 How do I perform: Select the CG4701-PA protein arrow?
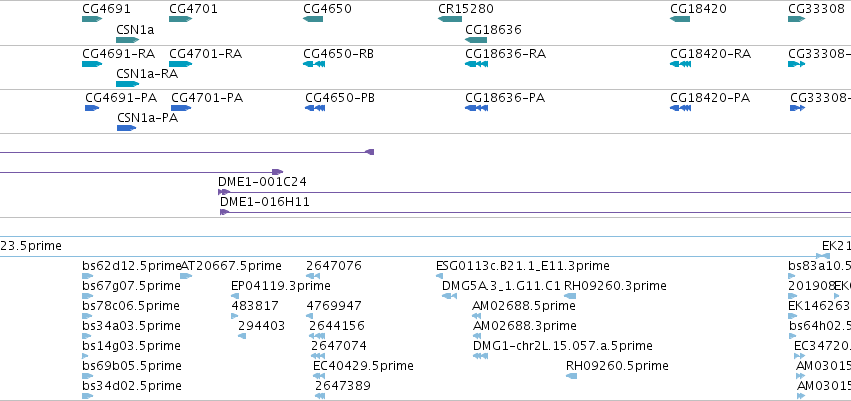coord(181,108)
